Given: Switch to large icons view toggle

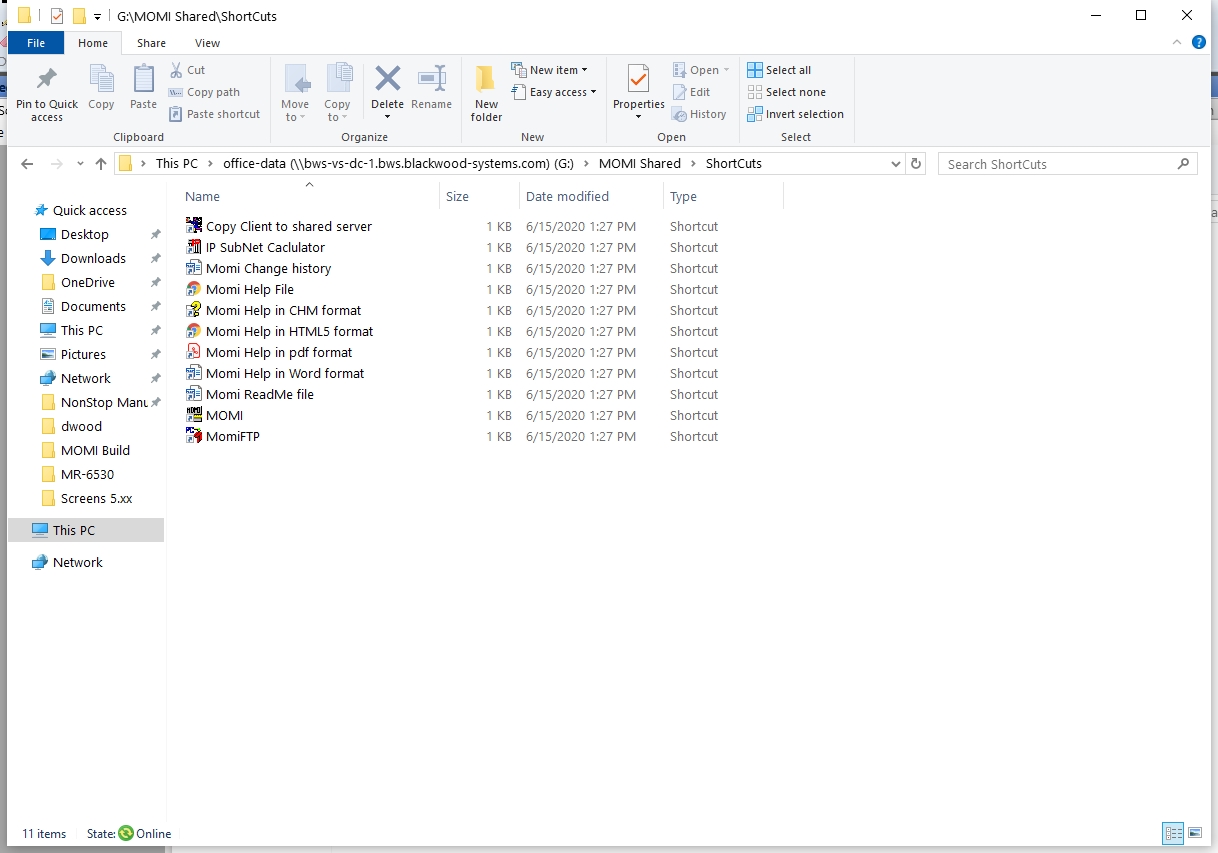Looking at the screenshot, I should point(1195,833).
